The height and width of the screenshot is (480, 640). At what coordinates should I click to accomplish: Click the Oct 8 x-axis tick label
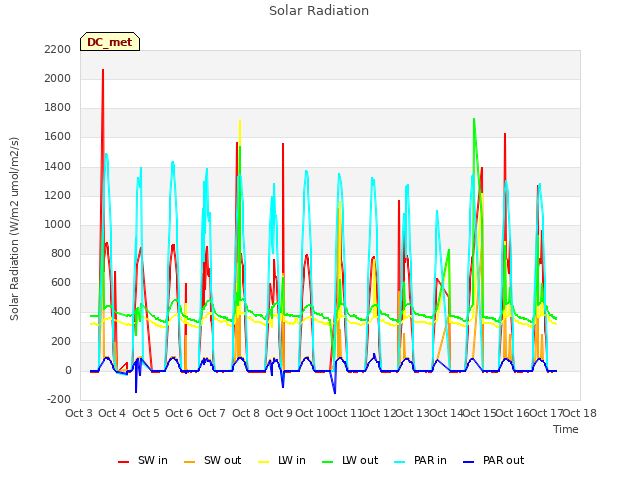(x=246, y=413)
